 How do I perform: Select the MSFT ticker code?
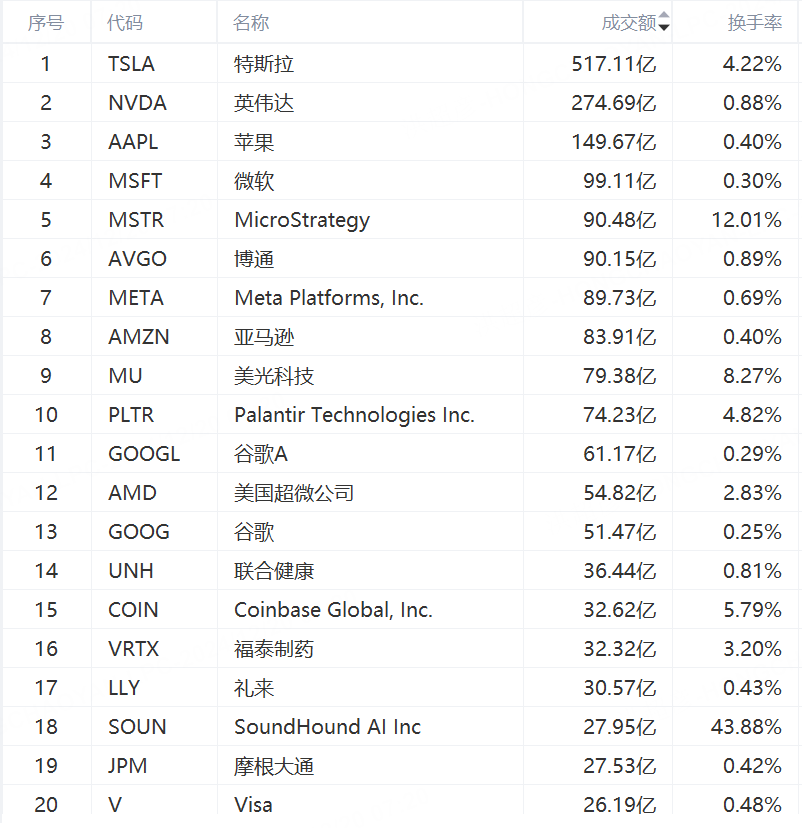click(135, 181)
